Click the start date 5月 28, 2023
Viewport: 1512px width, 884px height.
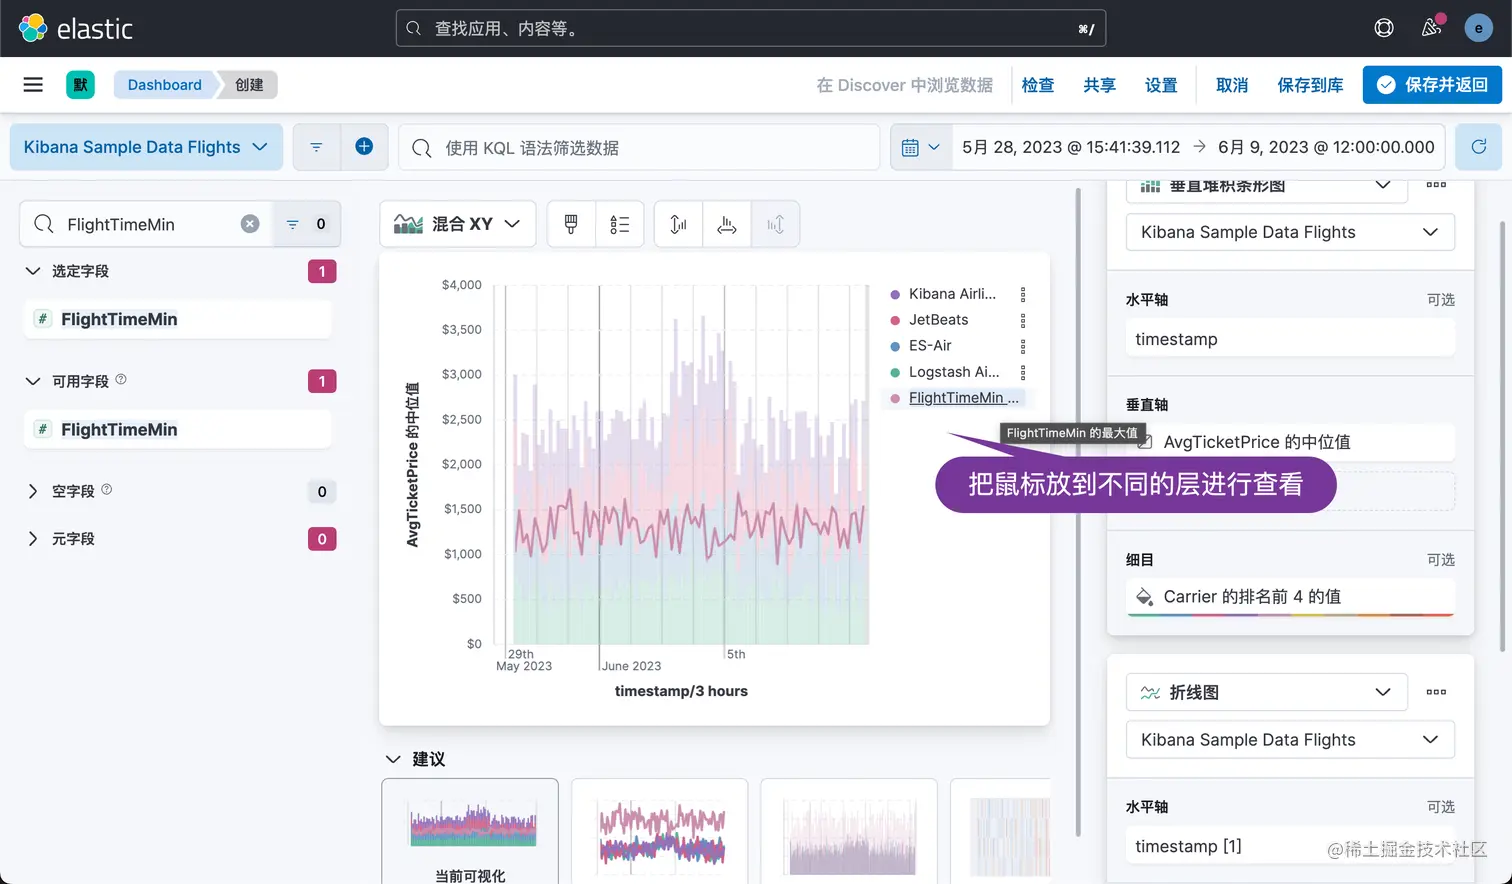(1071, 147)
